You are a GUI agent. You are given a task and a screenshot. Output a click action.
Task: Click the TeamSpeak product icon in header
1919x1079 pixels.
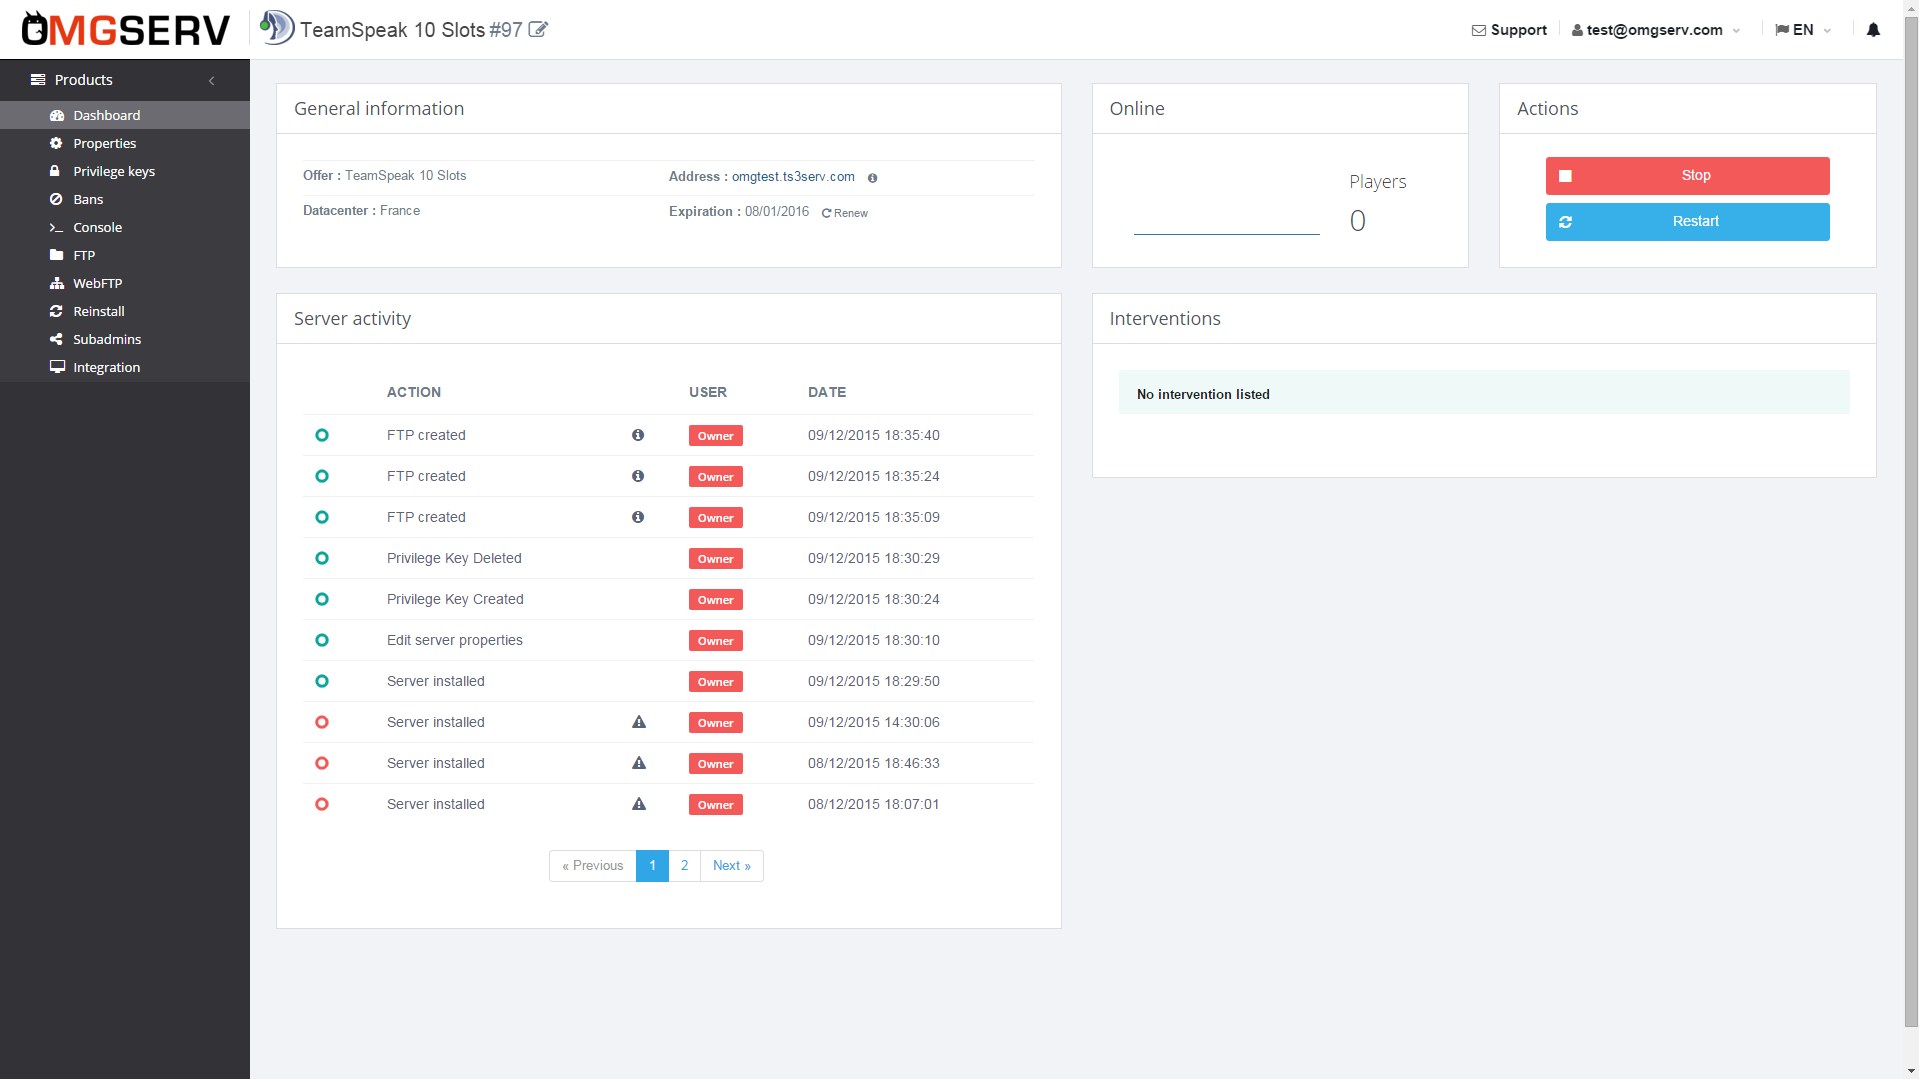click(x=277, y=28)
